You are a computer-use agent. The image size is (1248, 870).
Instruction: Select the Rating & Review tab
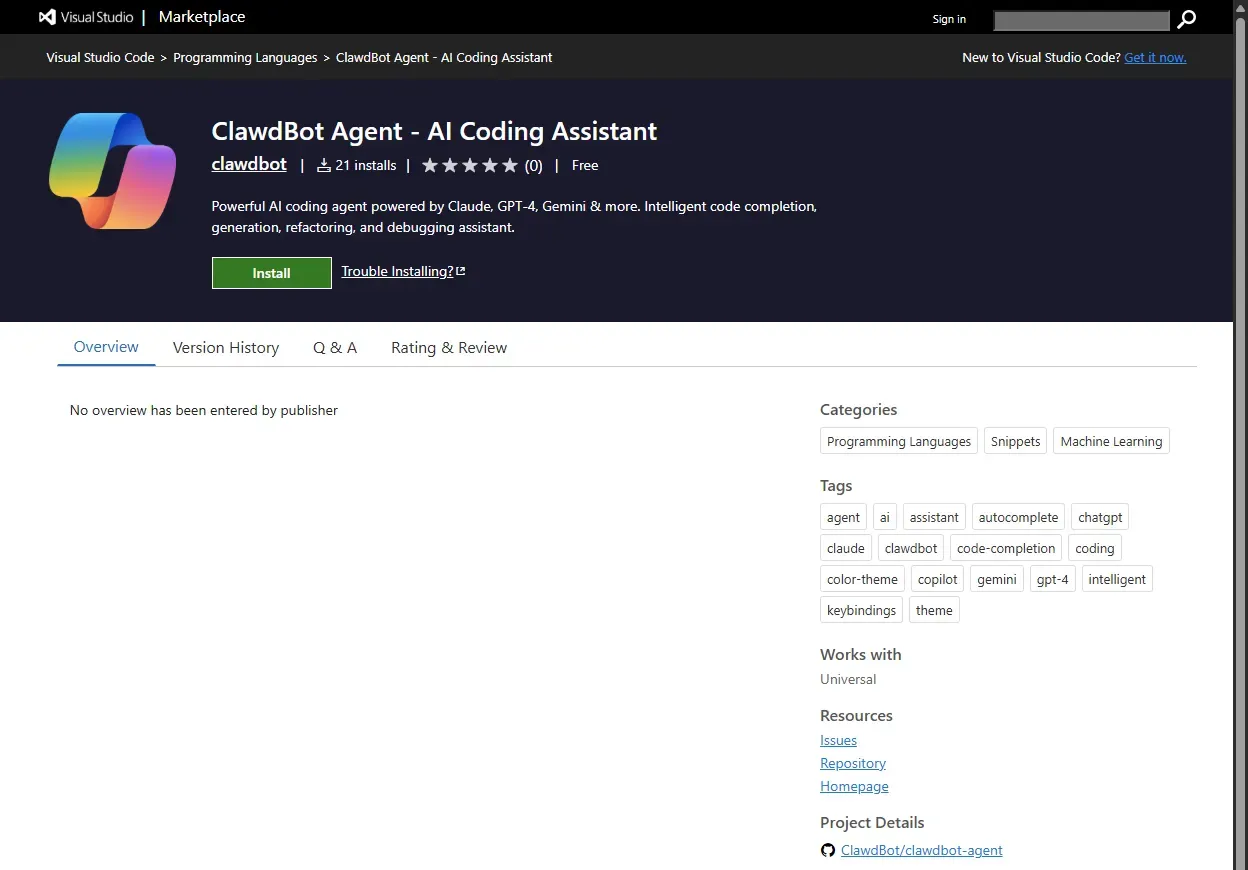pyautogui.click(x=449, y=348)
